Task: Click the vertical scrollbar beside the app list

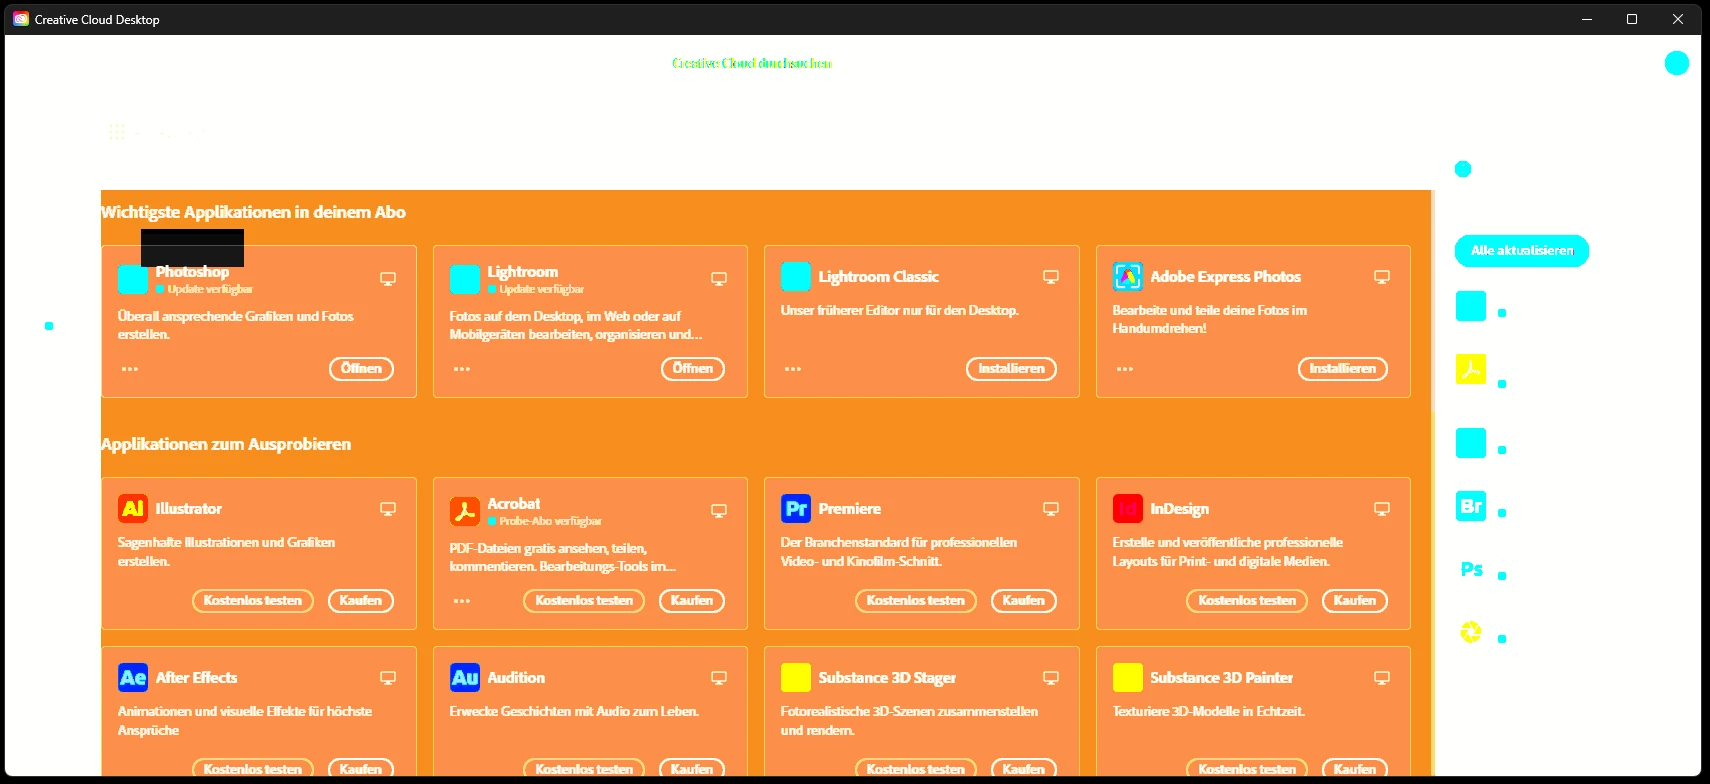Action: (x=1433, y=300)
